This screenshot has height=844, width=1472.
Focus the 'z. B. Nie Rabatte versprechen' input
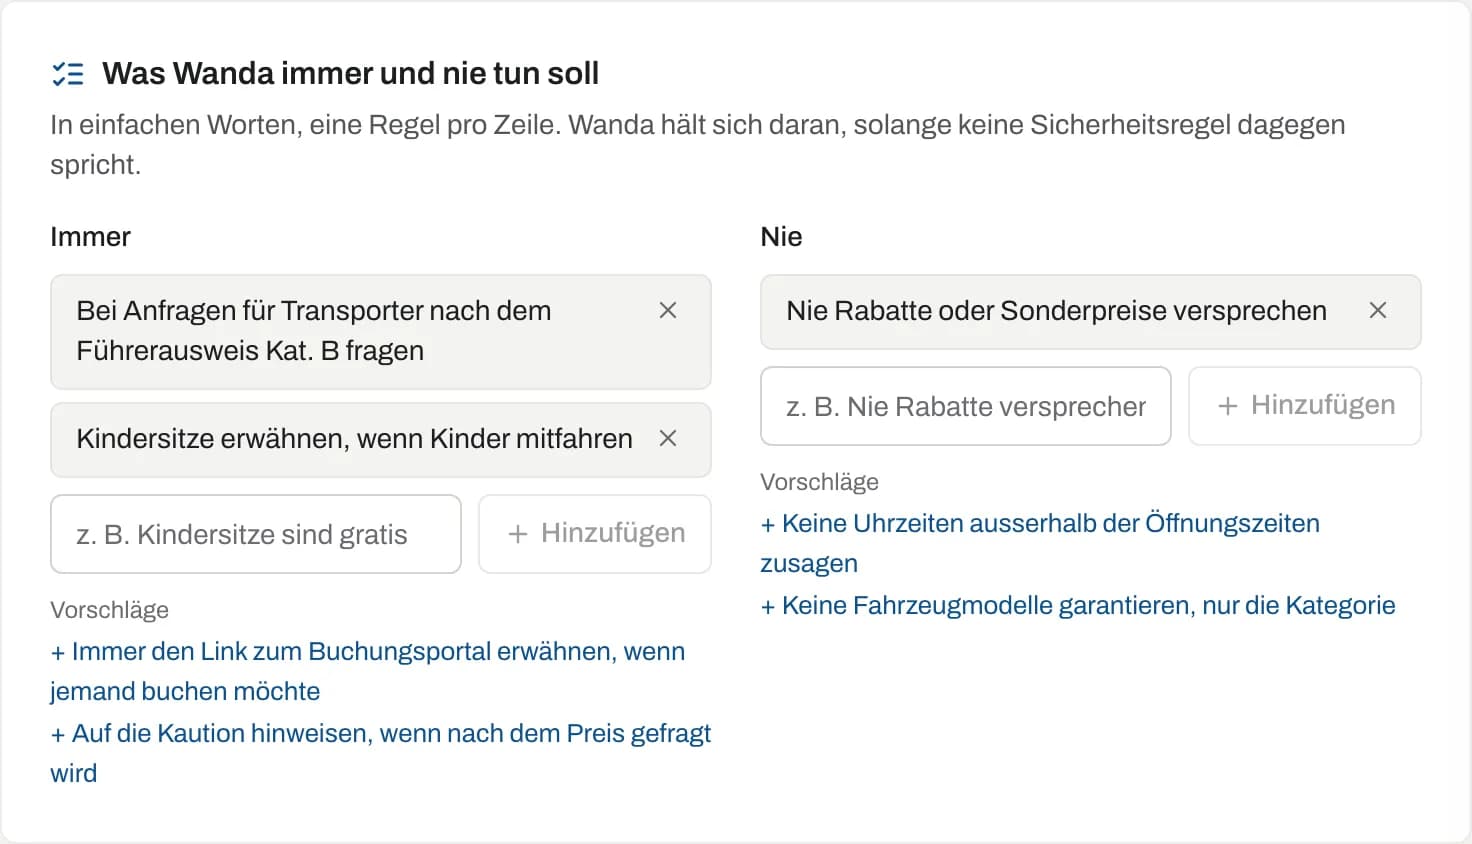[x=966, y=406]
